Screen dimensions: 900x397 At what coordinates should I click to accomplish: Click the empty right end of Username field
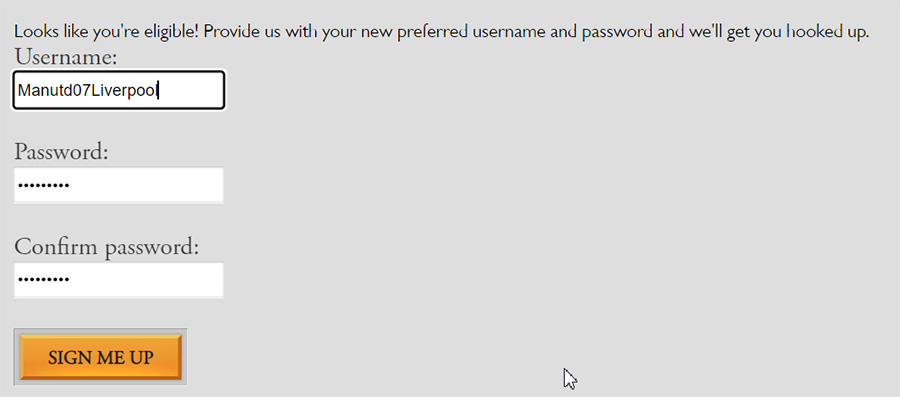point(192,90)
